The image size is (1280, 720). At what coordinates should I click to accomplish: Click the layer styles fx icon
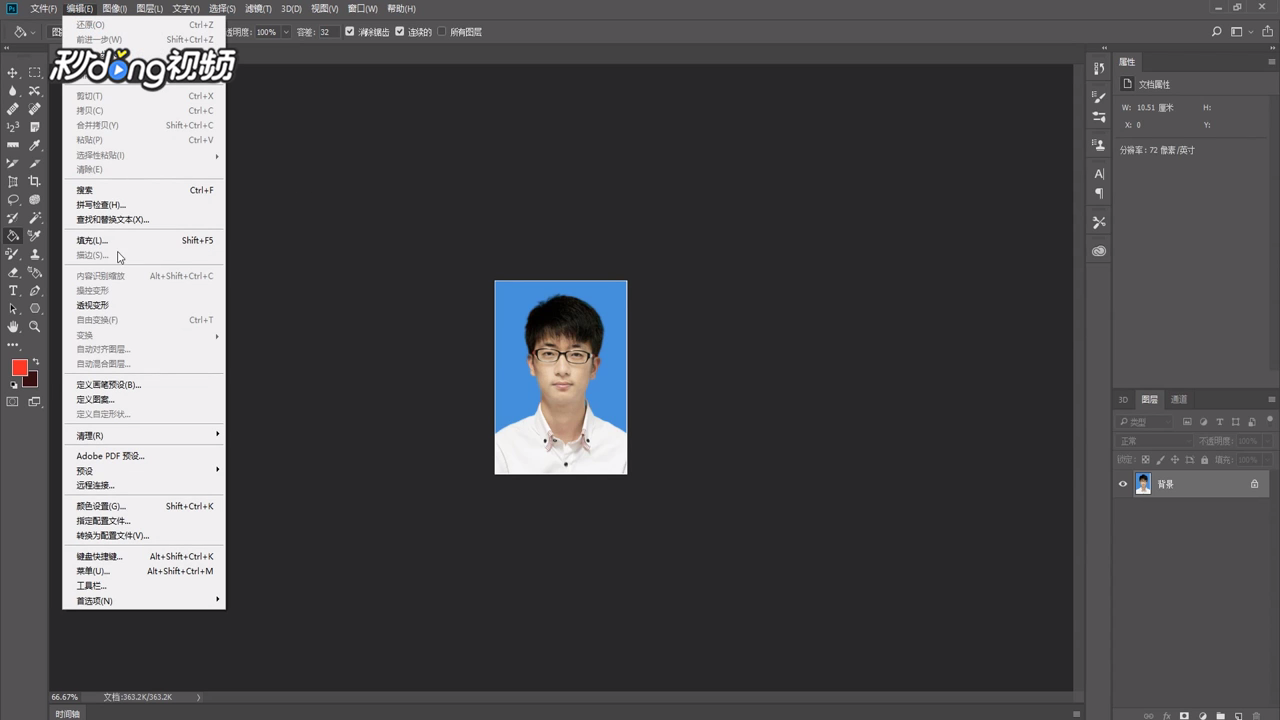pyautogui.click(x=1167, y=716)
